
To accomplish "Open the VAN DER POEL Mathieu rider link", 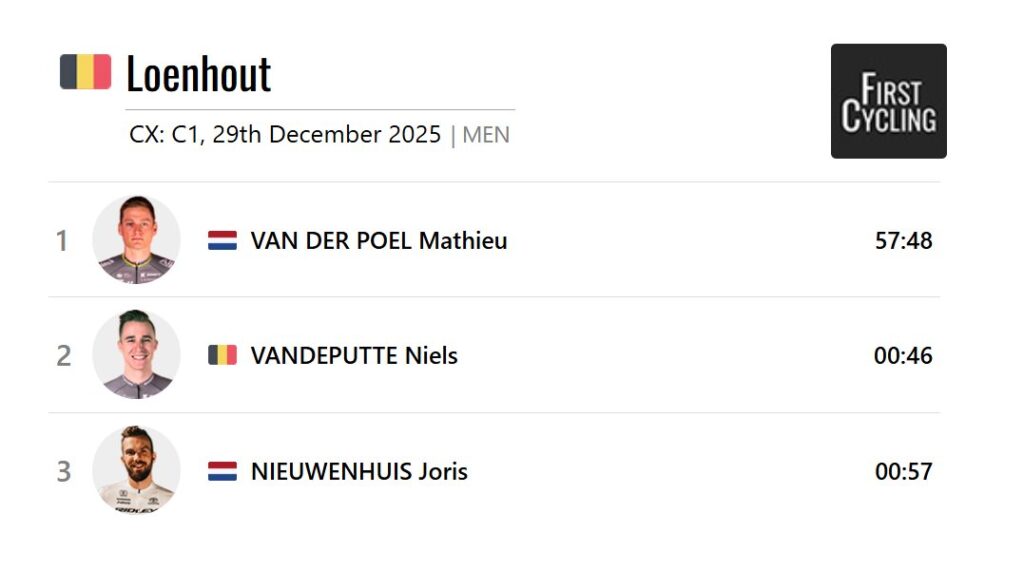I will point(378,241).
